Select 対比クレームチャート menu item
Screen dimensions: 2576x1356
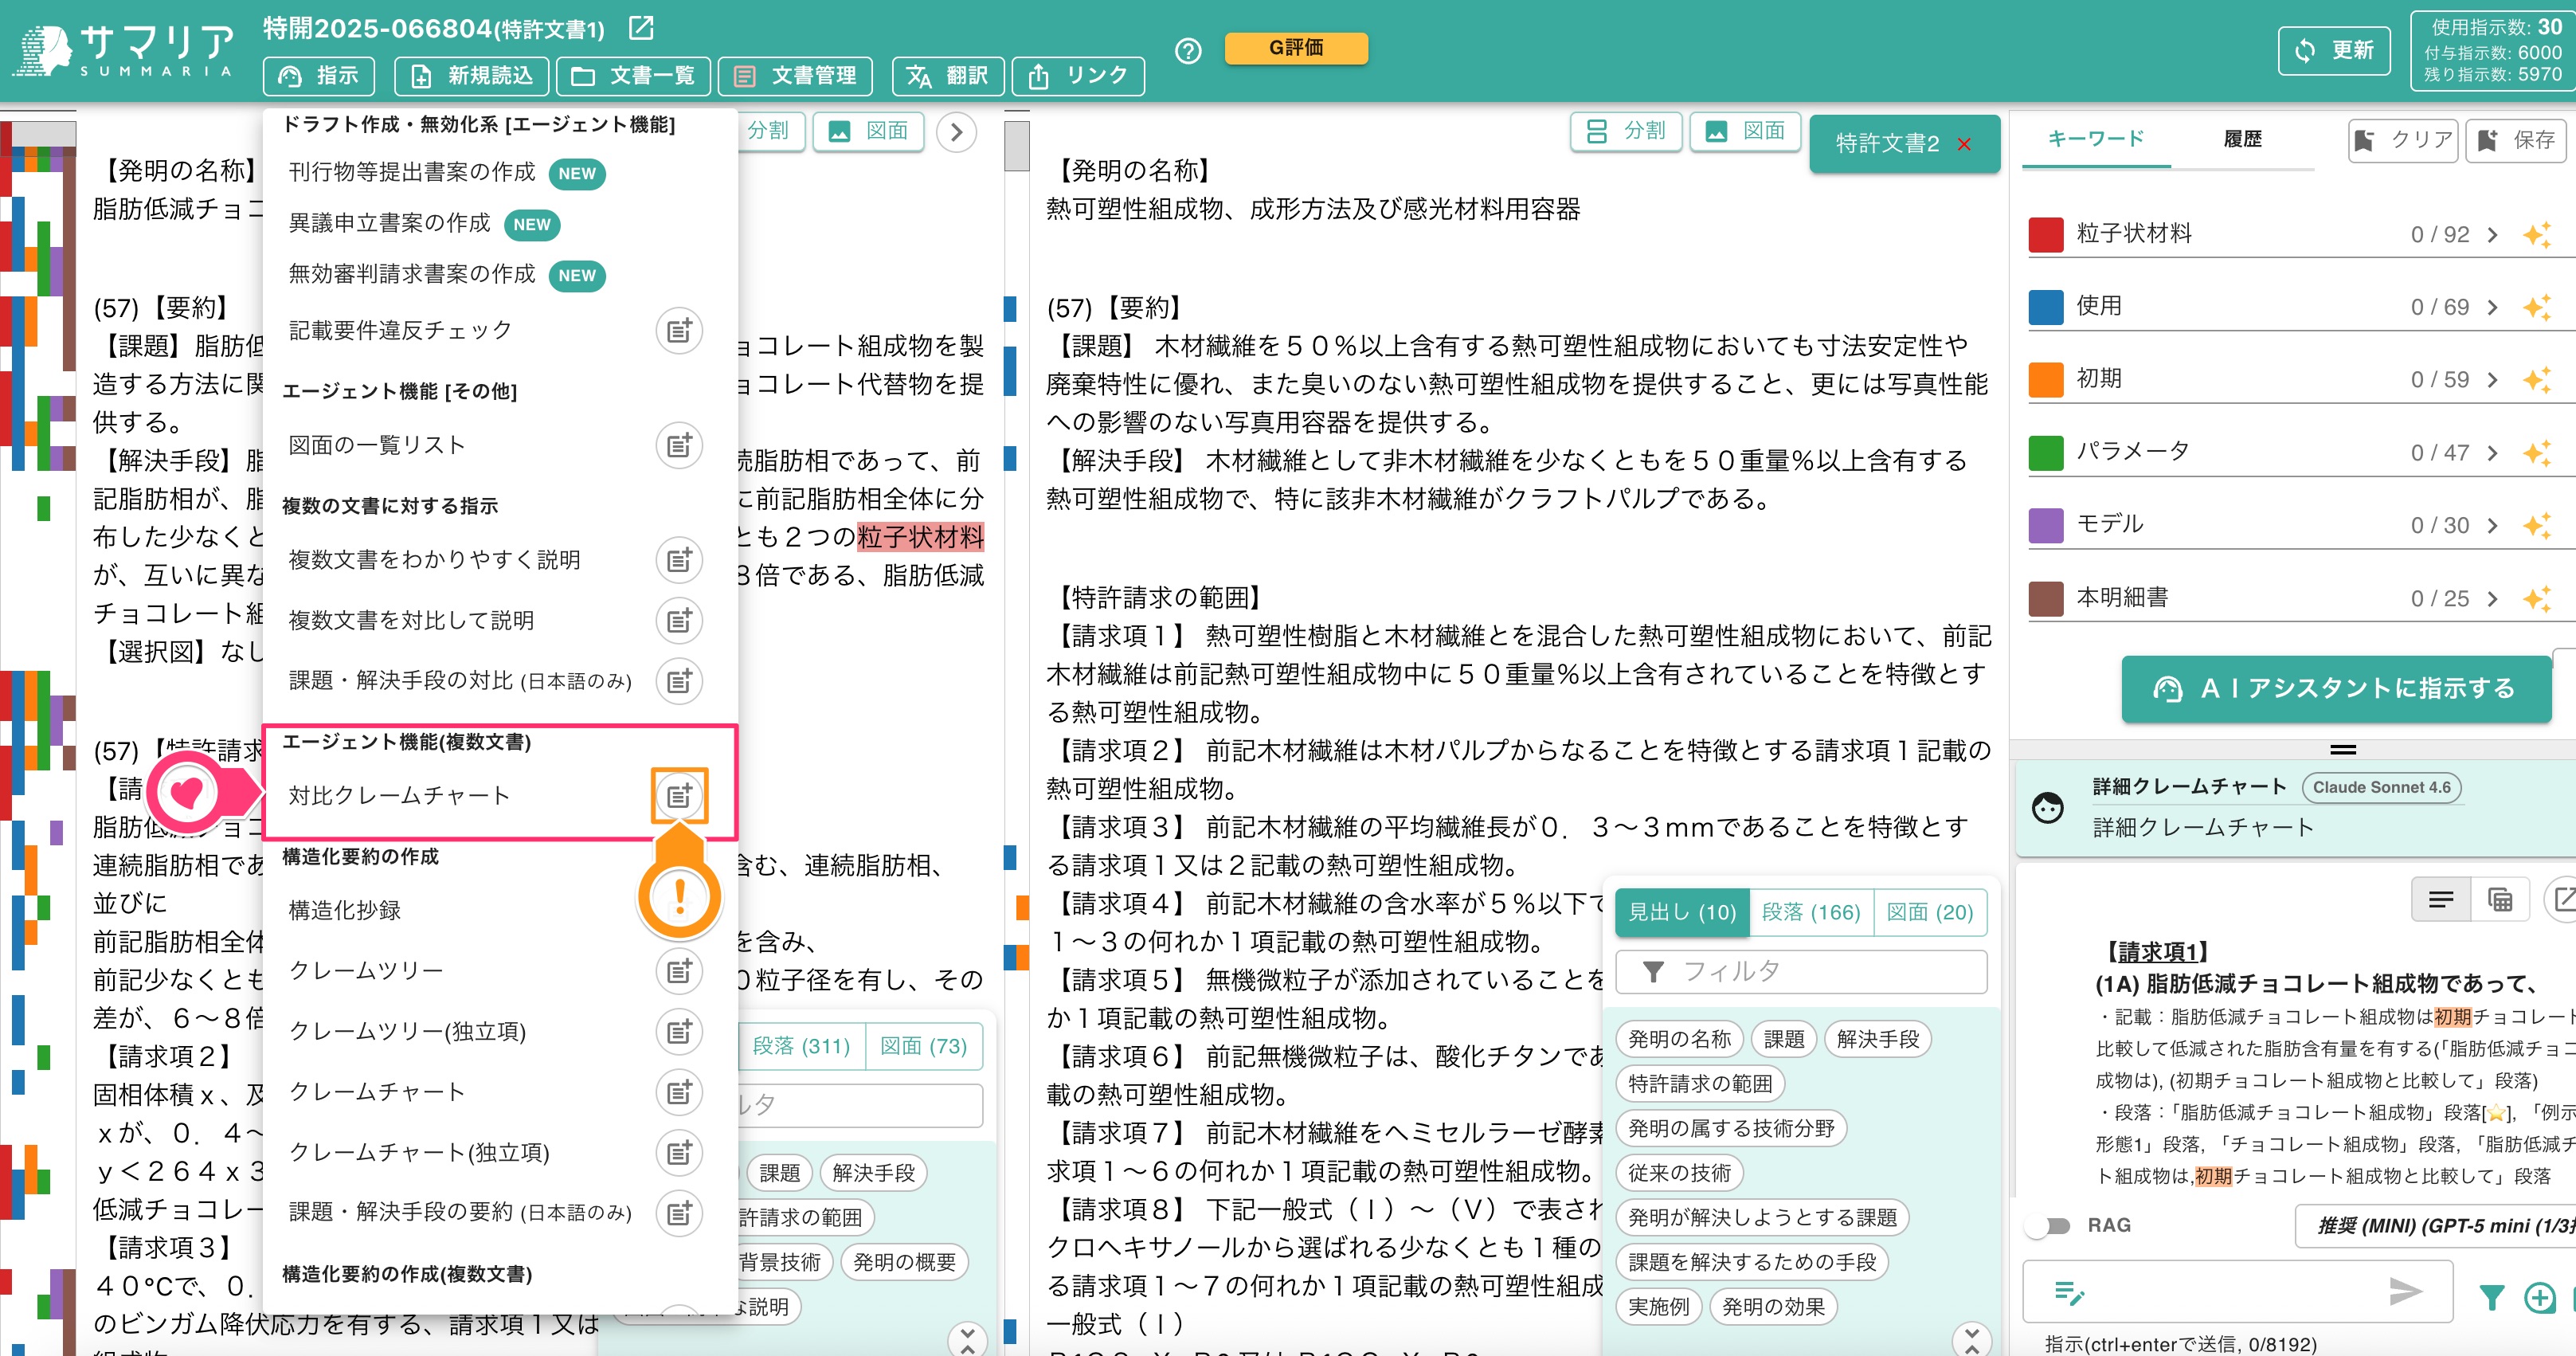coord(399,796)
